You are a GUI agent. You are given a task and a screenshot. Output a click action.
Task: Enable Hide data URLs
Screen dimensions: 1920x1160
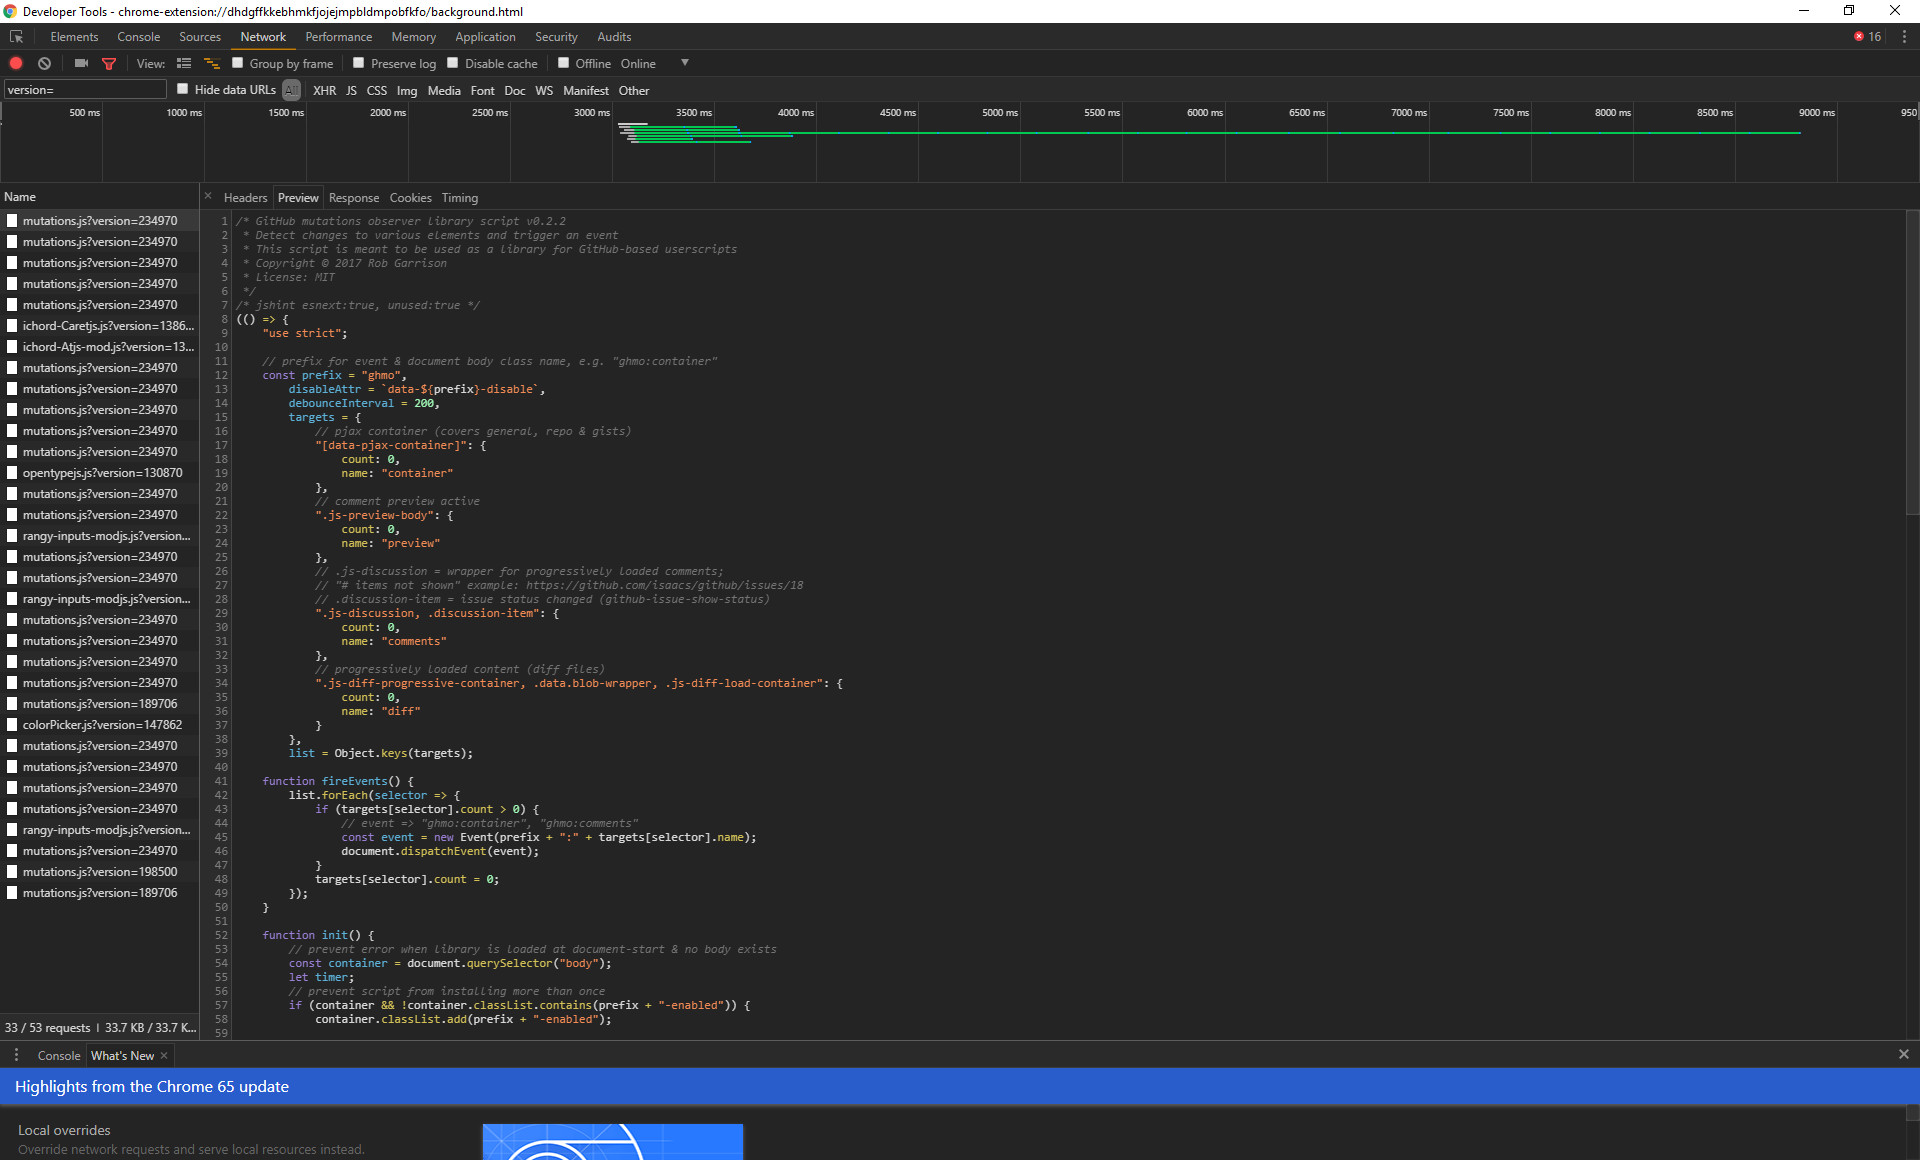click(183, 90)
